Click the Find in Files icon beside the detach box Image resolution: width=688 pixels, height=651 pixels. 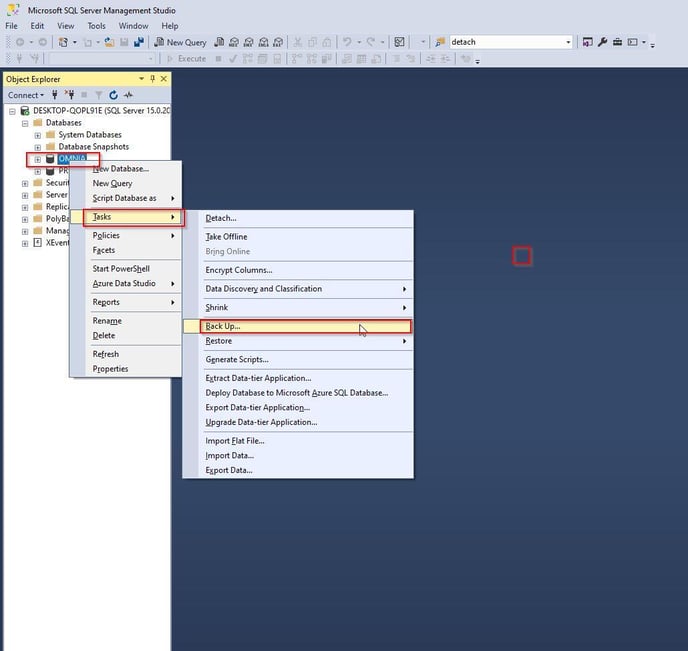(440, 42)
